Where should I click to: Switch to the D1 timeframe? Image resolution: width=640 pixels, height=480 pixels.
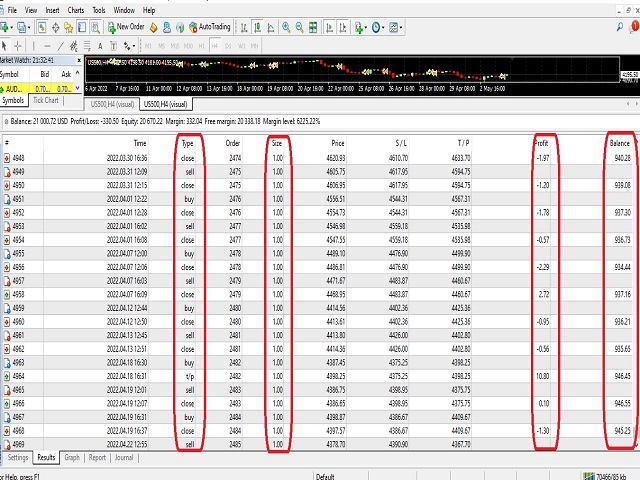pyautogui.click(x=228, y=46)
